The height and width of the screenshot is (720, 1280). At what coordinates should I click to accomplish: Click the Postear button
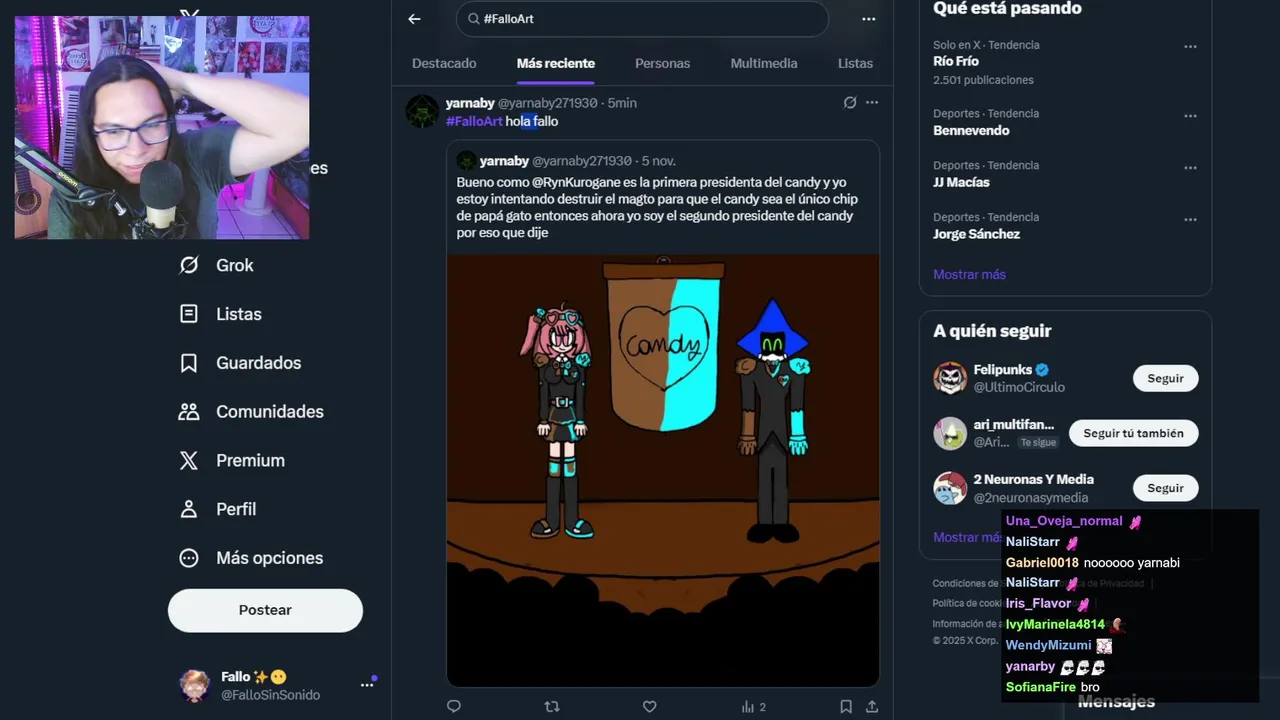point(265,610)
